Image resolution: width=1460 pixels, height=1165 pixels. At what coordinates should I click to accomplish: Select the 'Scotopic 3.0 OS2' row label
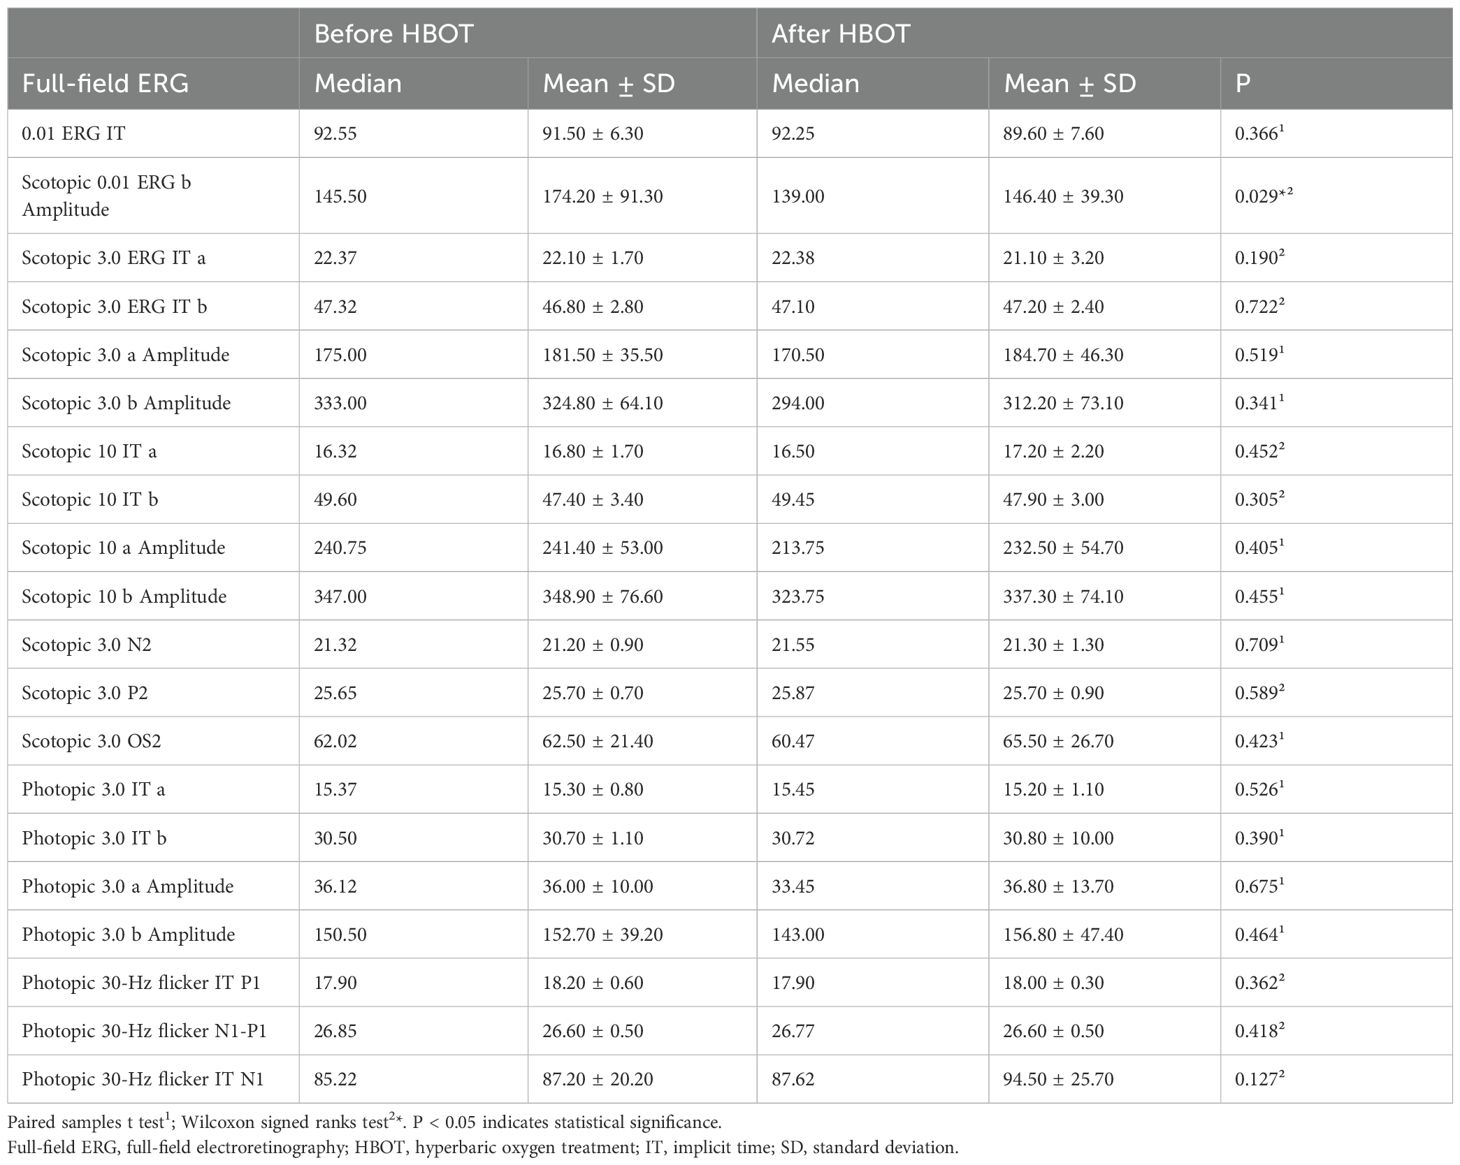click(91, 741)
